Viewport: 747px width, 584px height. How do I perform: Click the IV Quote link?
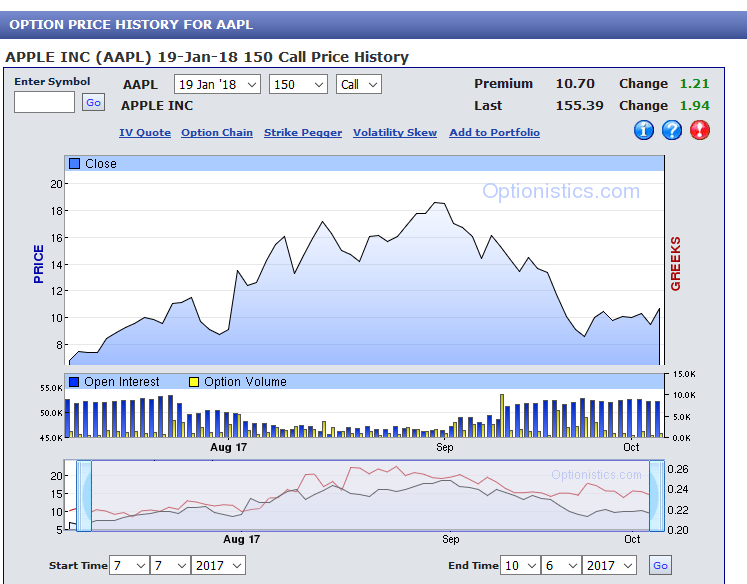(x=145, y=132)
